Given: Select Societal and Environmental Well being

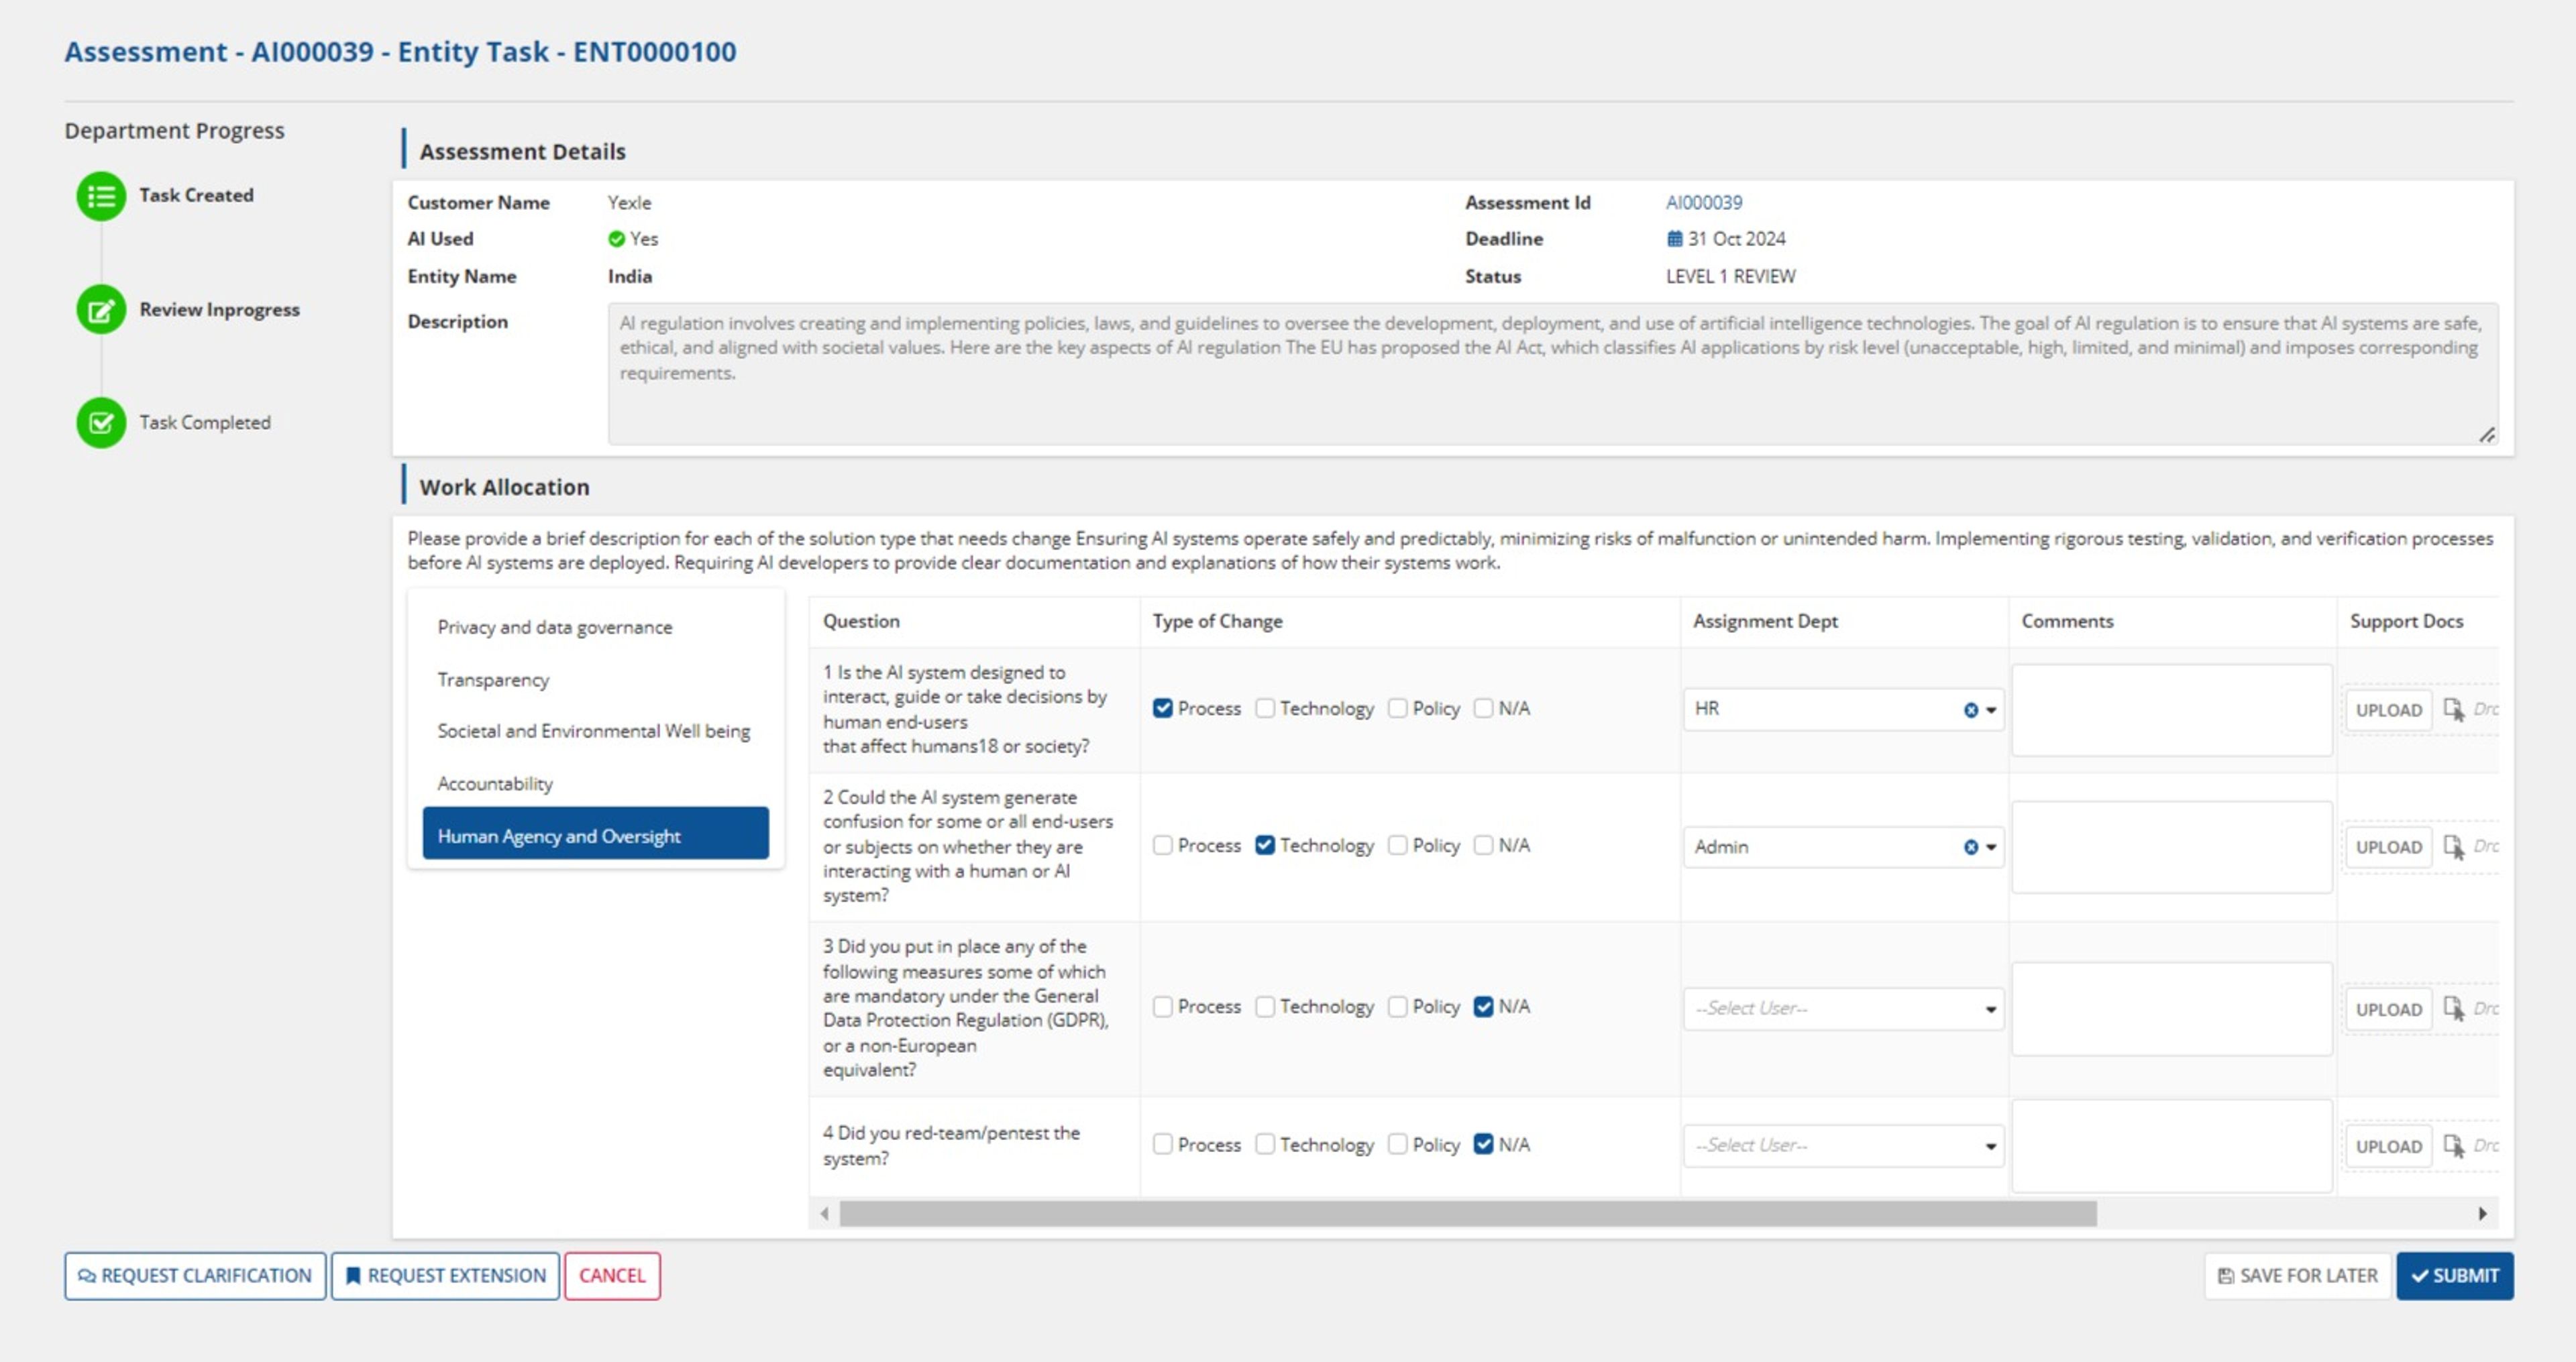Looking at the screenshot, I should [x=595, y=731].
